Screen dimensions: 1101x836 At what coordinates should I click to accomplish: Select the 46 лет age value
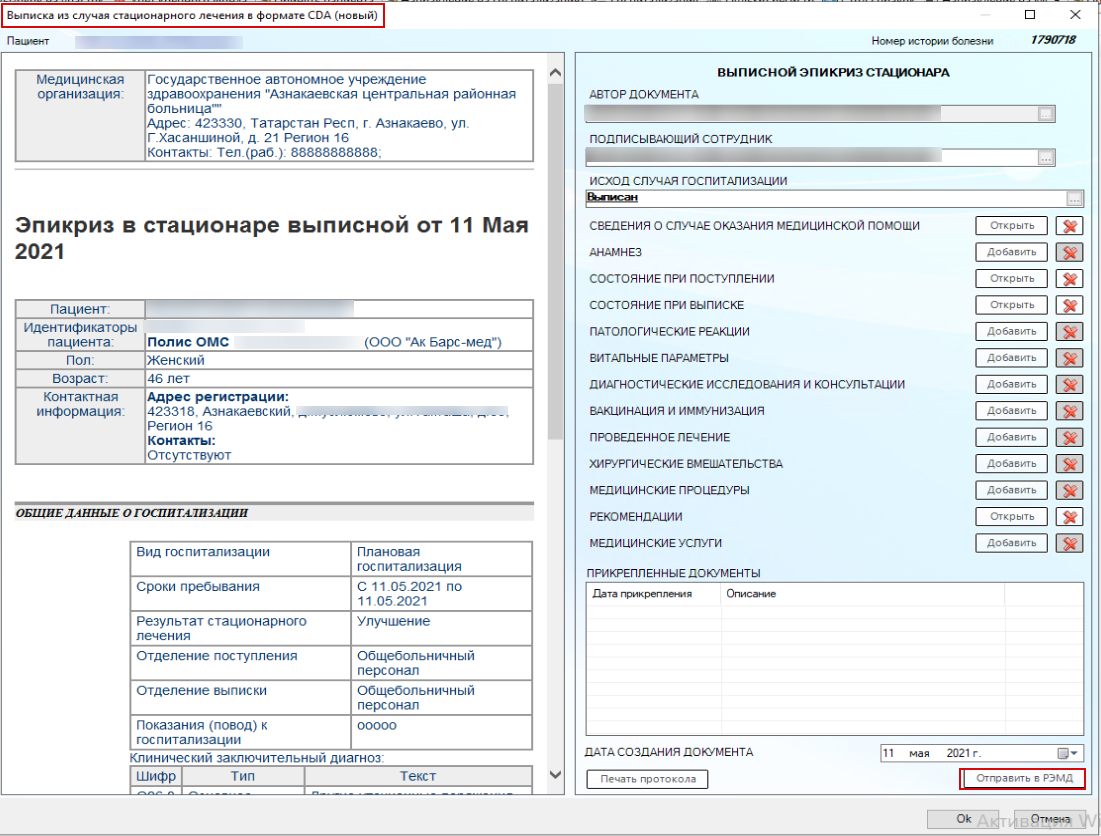click(x=169, y=378)
